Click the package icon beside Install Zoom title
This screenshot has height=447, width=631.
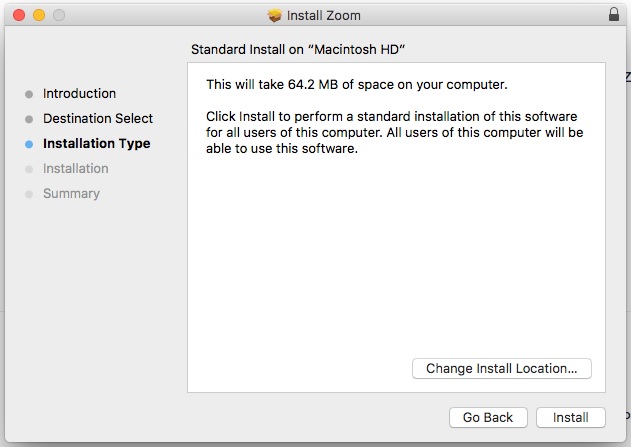point(276,15)
